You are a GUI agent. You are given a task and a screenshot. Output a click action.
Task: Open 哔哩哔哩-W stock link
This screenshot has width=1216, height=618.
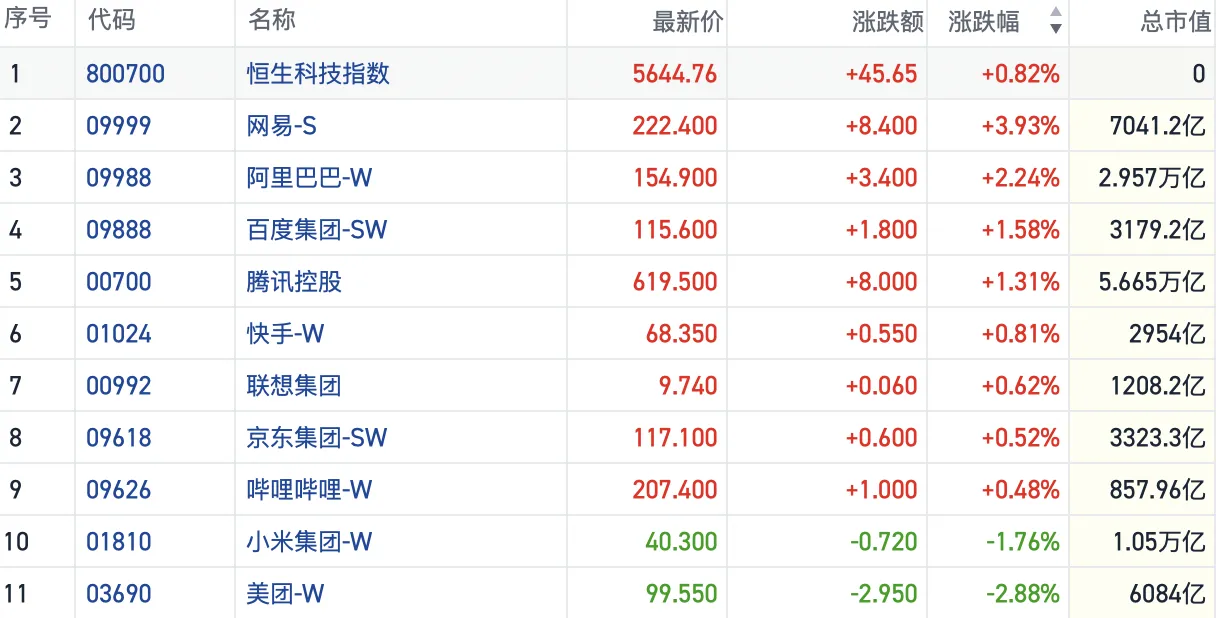click(309, 490)
